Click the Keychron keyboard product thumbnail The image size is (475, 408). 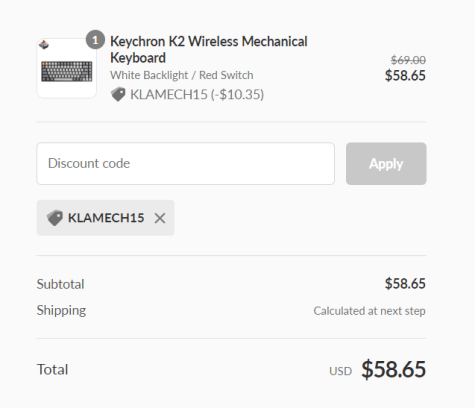pyautogui.click(x=67, y=68)
